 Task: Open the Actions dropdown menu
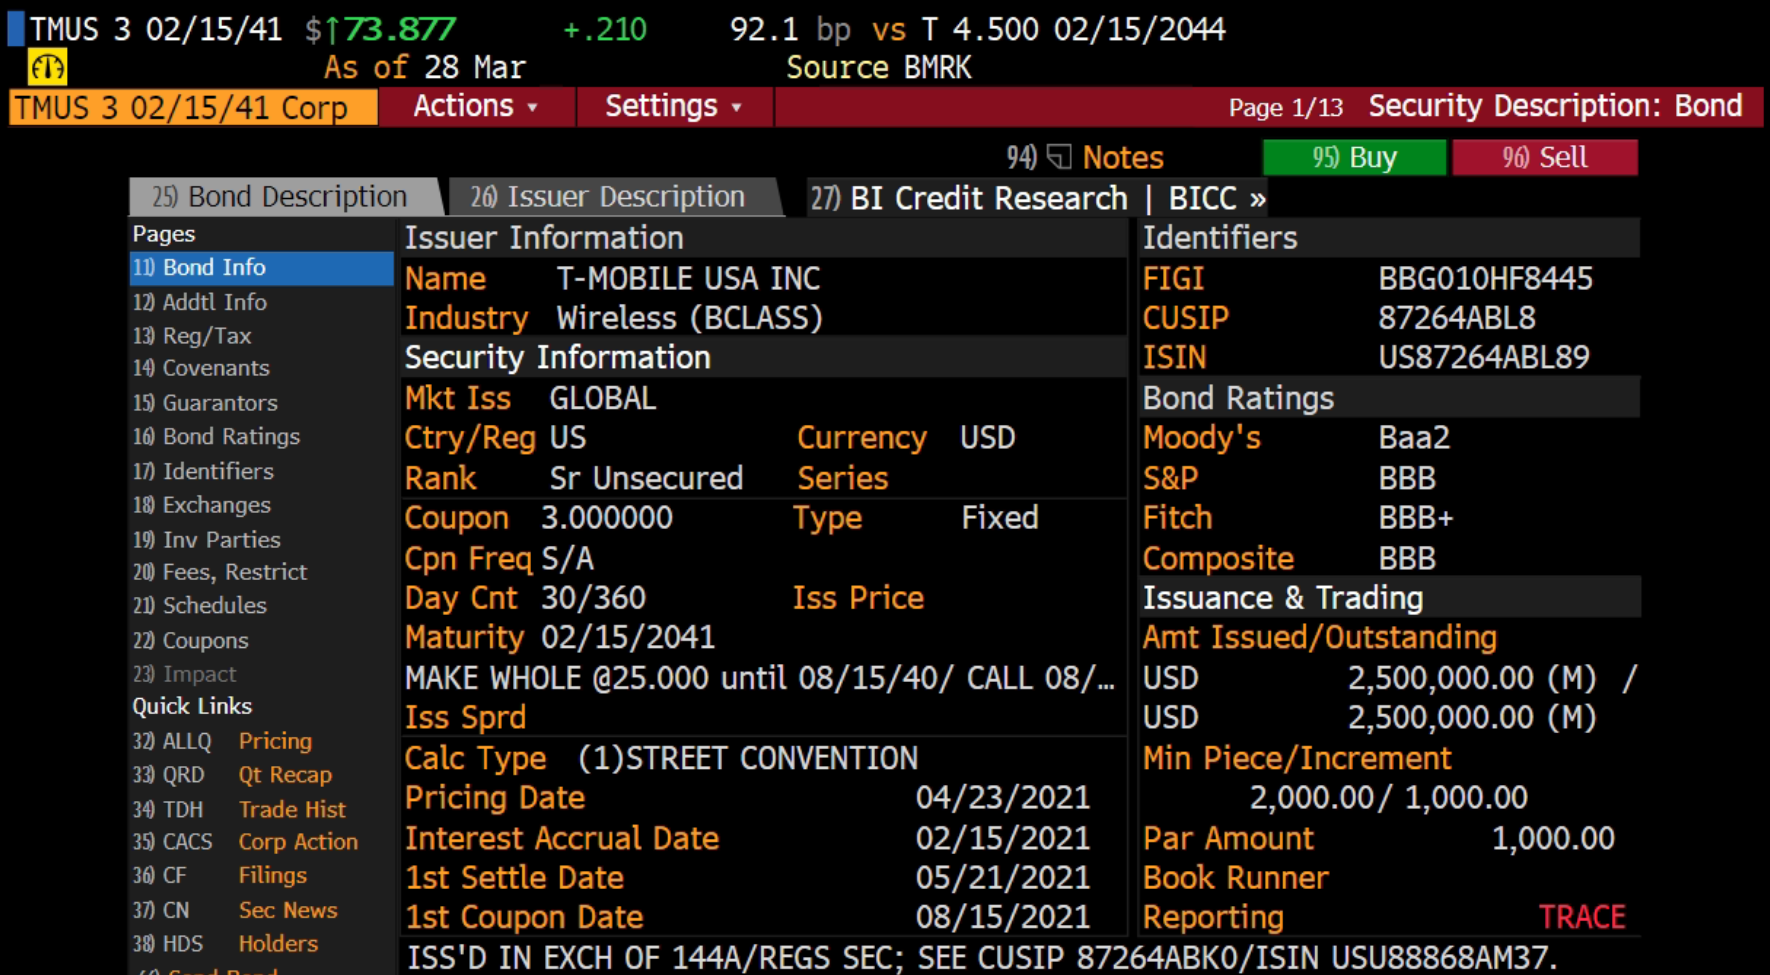(x=476, y=106)
